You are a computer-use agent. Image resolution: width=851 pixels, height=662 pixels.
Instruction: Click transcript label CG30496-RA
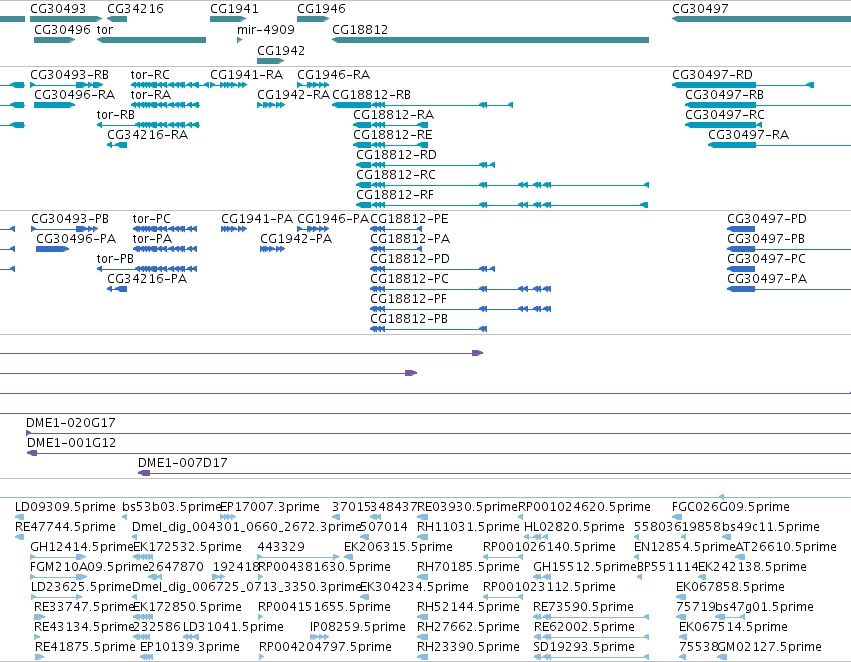pyautogui.click(x=74, y=95)
